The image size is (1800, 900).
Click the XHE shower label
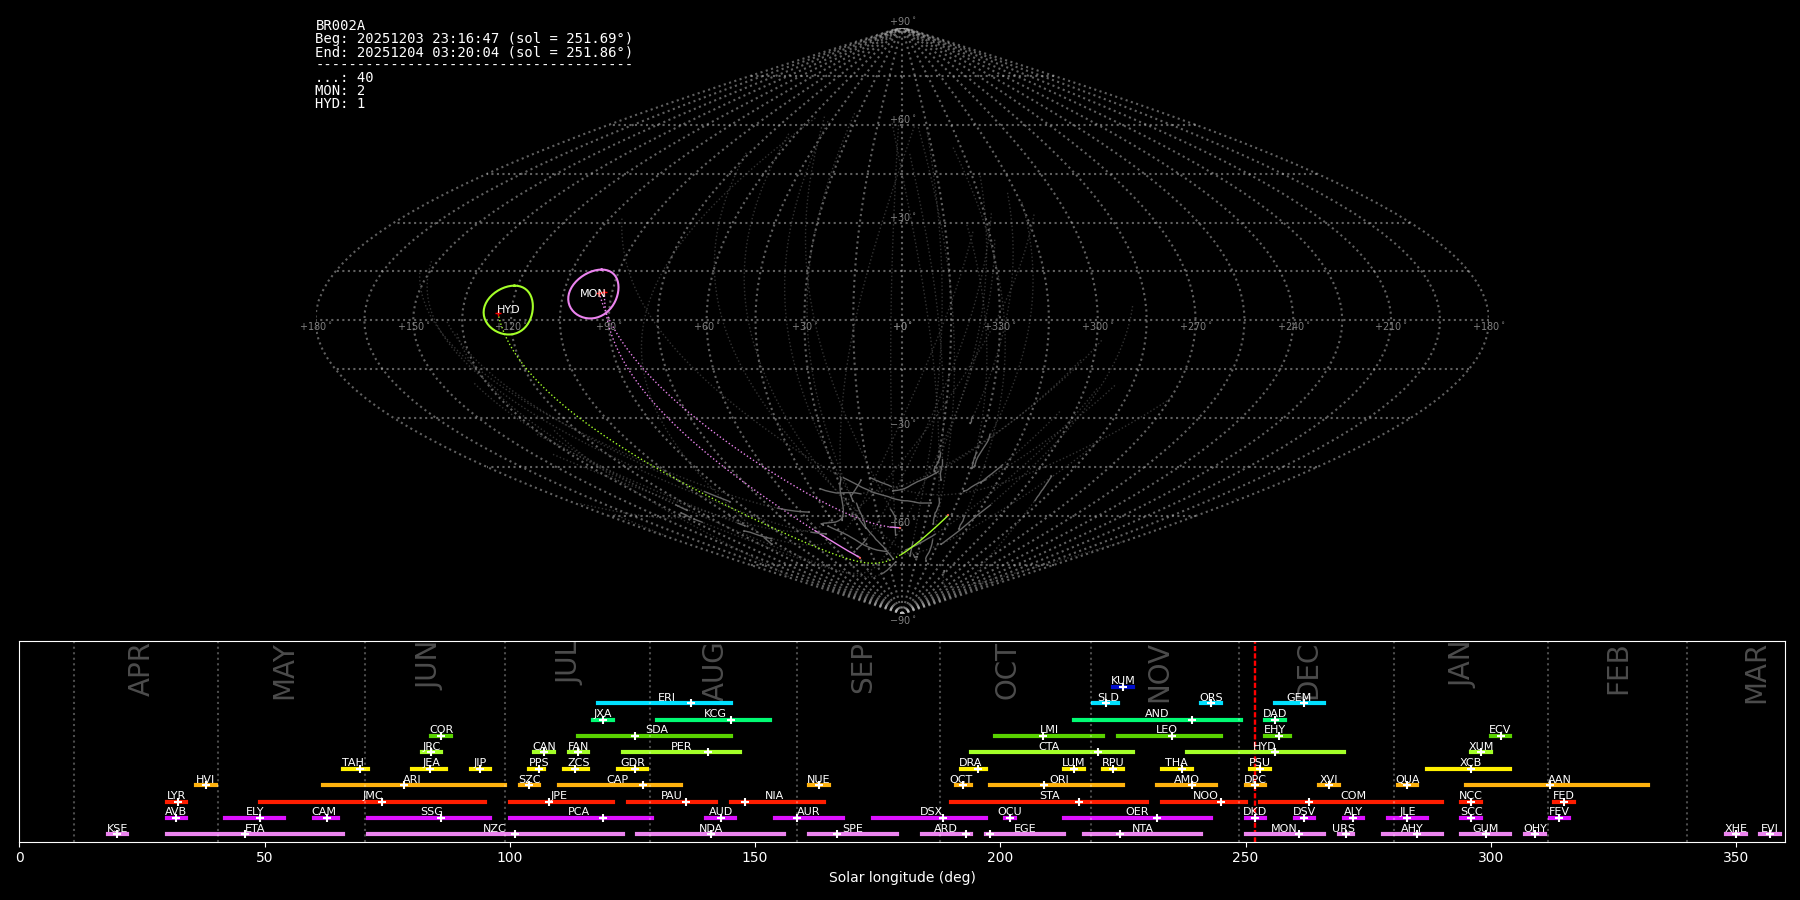click(1736, 829)
